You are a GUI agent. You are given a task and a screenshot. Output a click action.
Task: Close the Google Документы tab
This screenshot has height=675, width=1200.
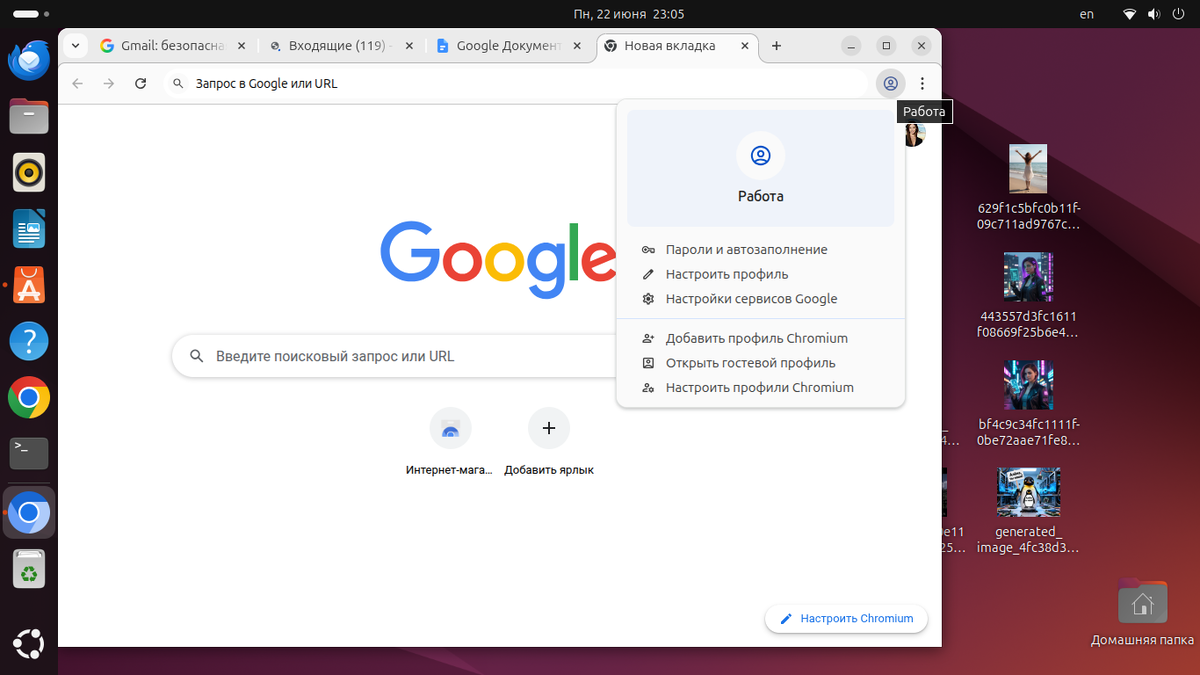tap(577, 46)
